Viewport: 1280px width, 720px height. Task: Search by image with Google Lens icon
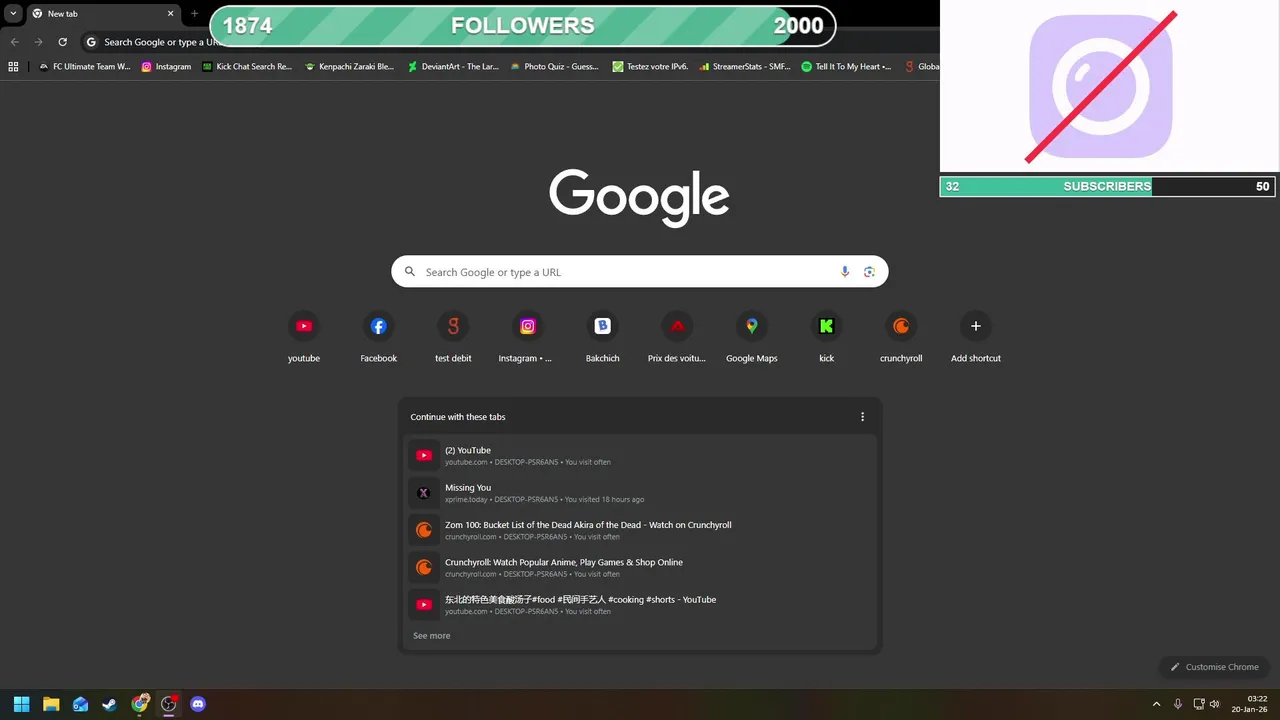coord(869,272)
